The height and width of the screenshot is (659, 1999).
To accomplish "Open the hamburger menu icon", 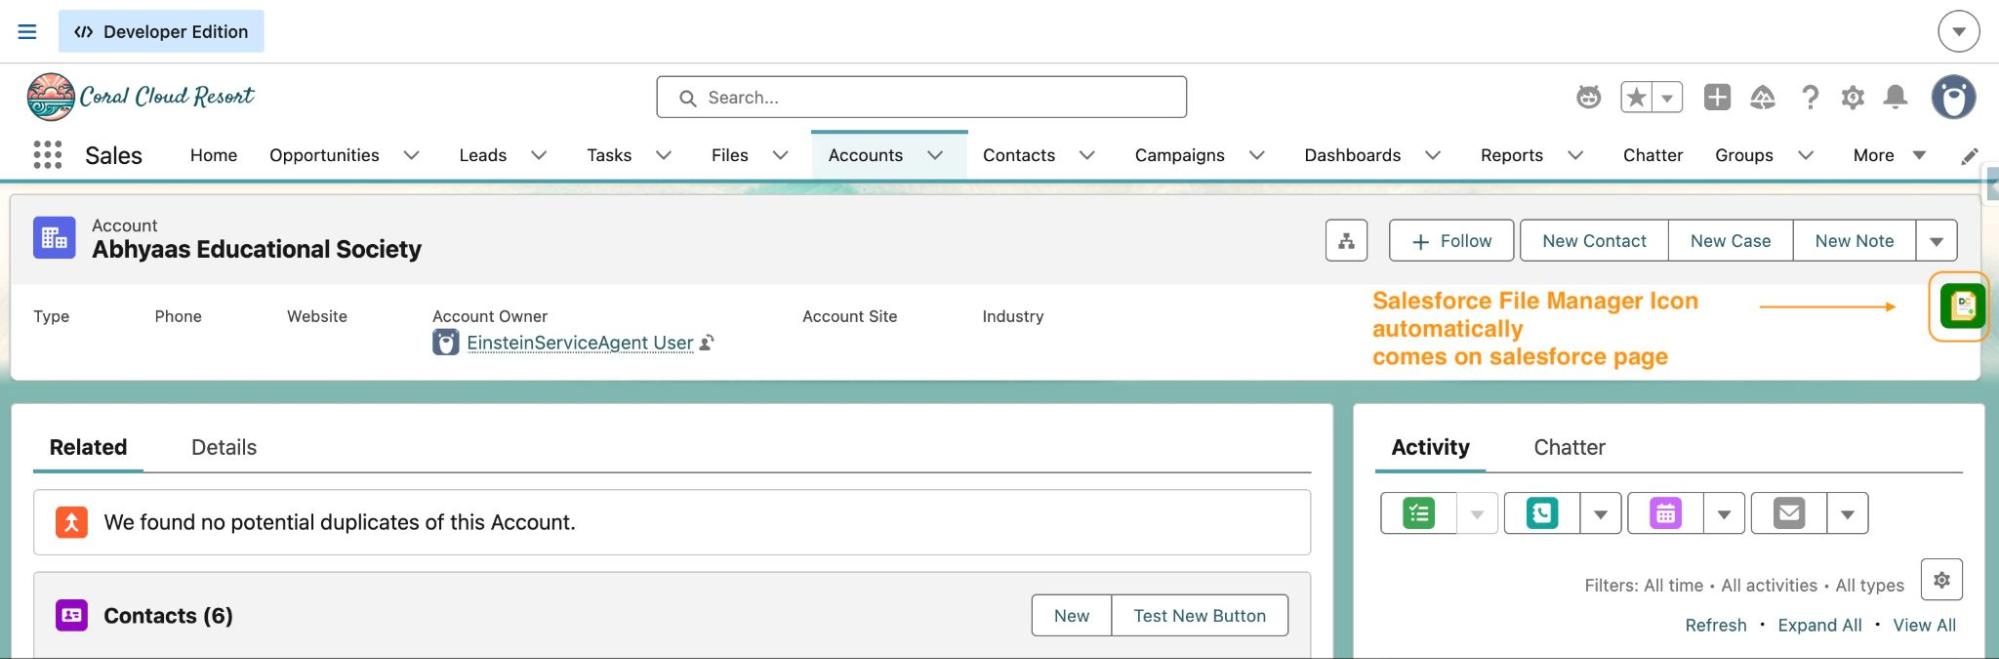I will coord(27,32).
